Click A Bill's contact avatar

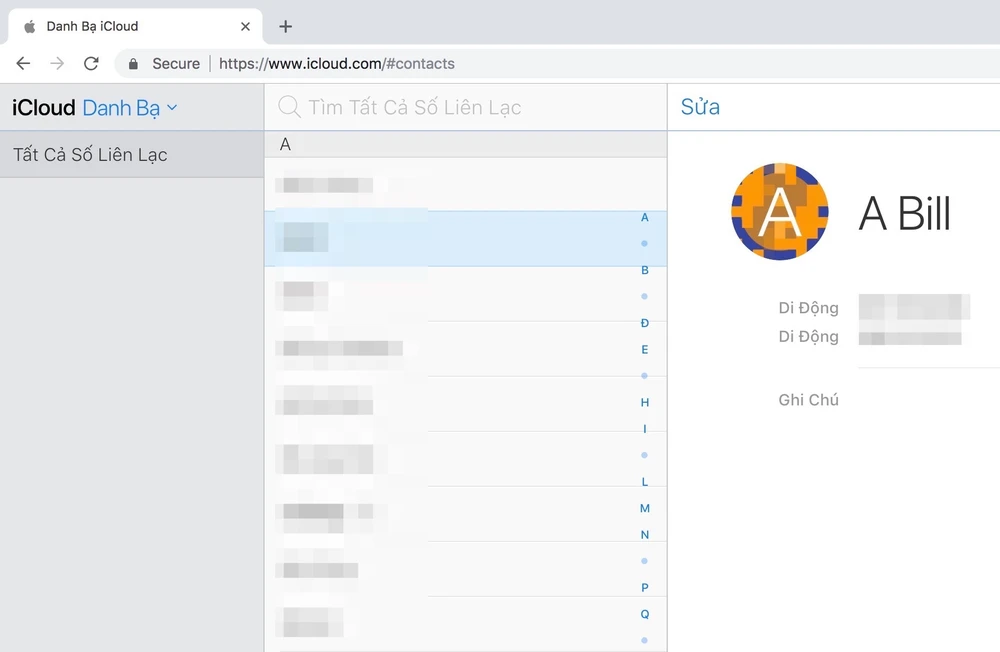[780, 212]
